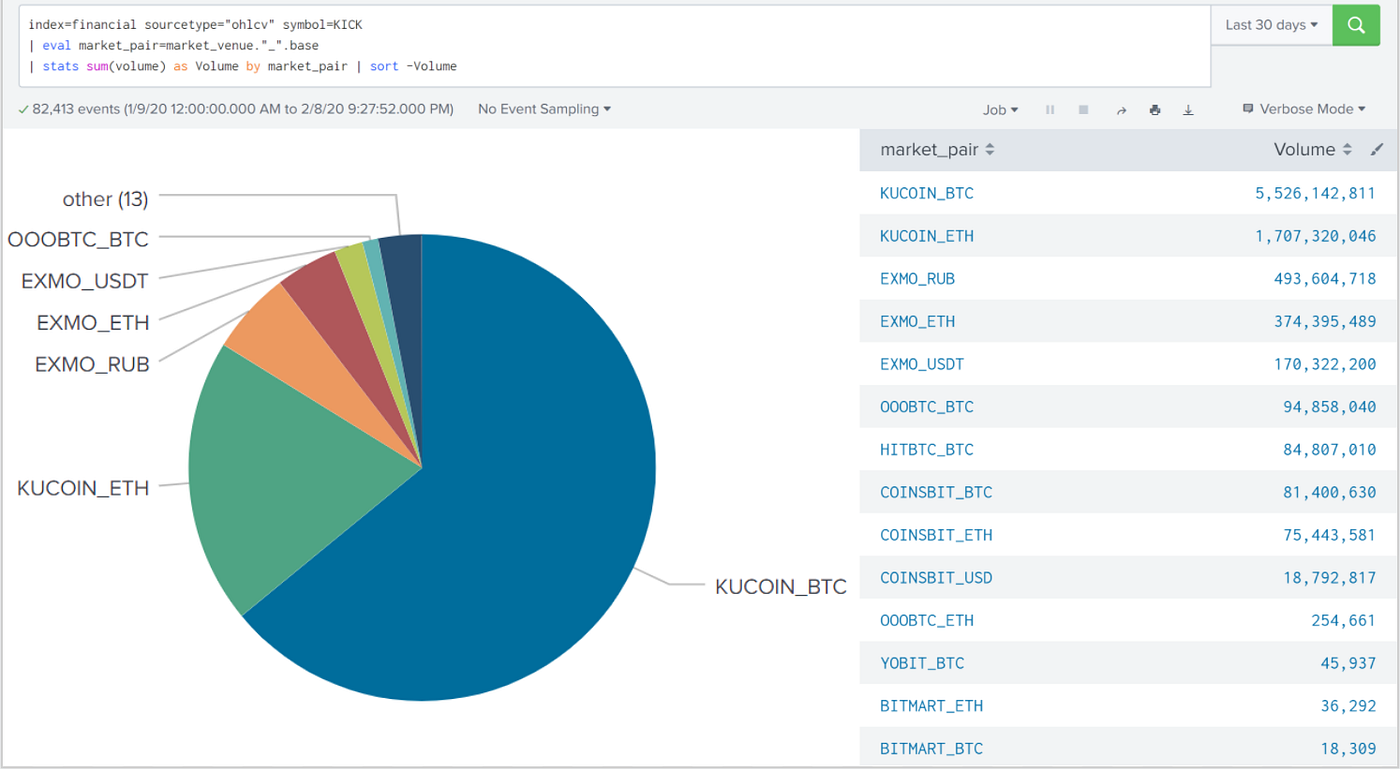Click the volume value 18,792,817
Image resolution: width=1400 pixels, height=769 pixels.
coord(1330,578)
